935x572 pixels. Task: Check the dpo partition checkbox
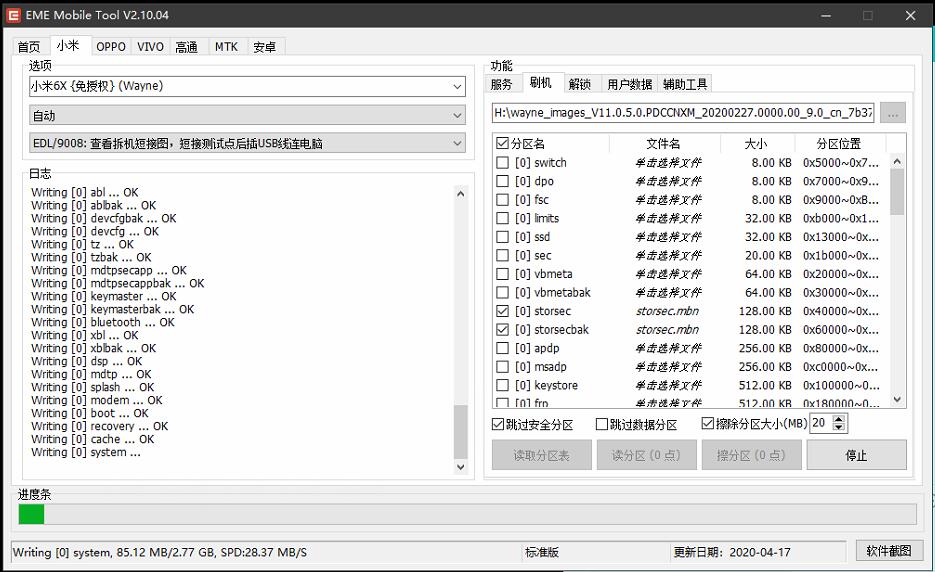(503, 181)
